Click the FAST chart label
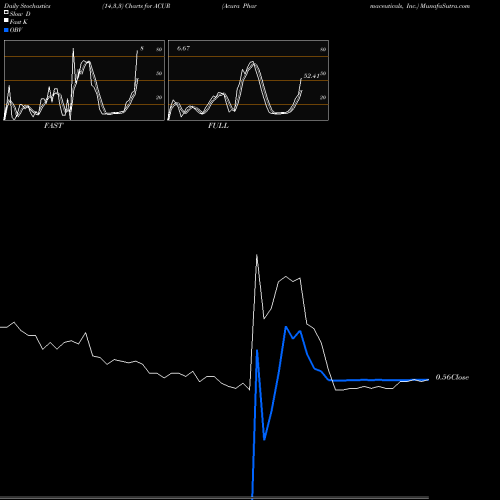Viewport: 500px width, 500px height. pos(53,126)
